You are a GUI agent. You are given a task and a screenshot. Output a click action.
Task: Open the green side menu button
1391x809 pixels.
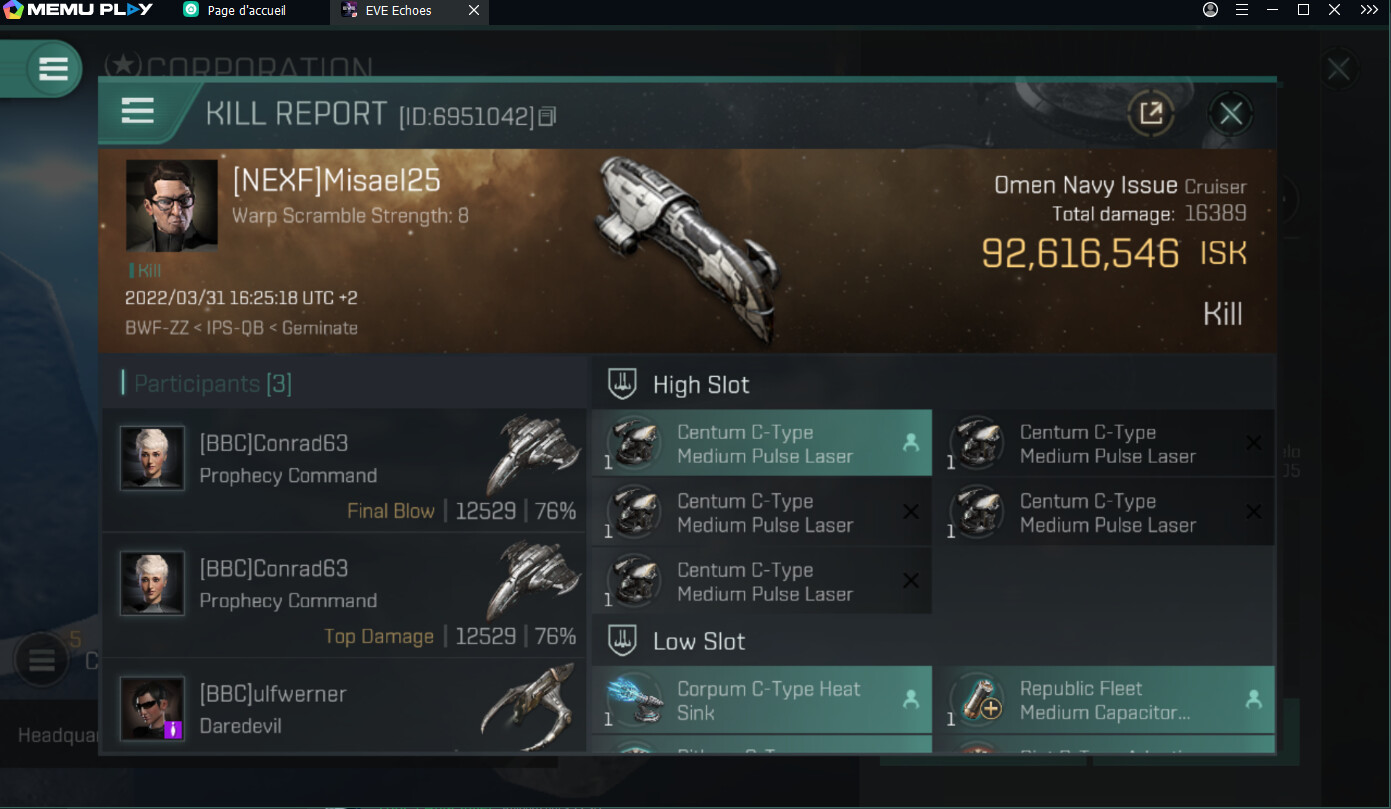point(52,69)
